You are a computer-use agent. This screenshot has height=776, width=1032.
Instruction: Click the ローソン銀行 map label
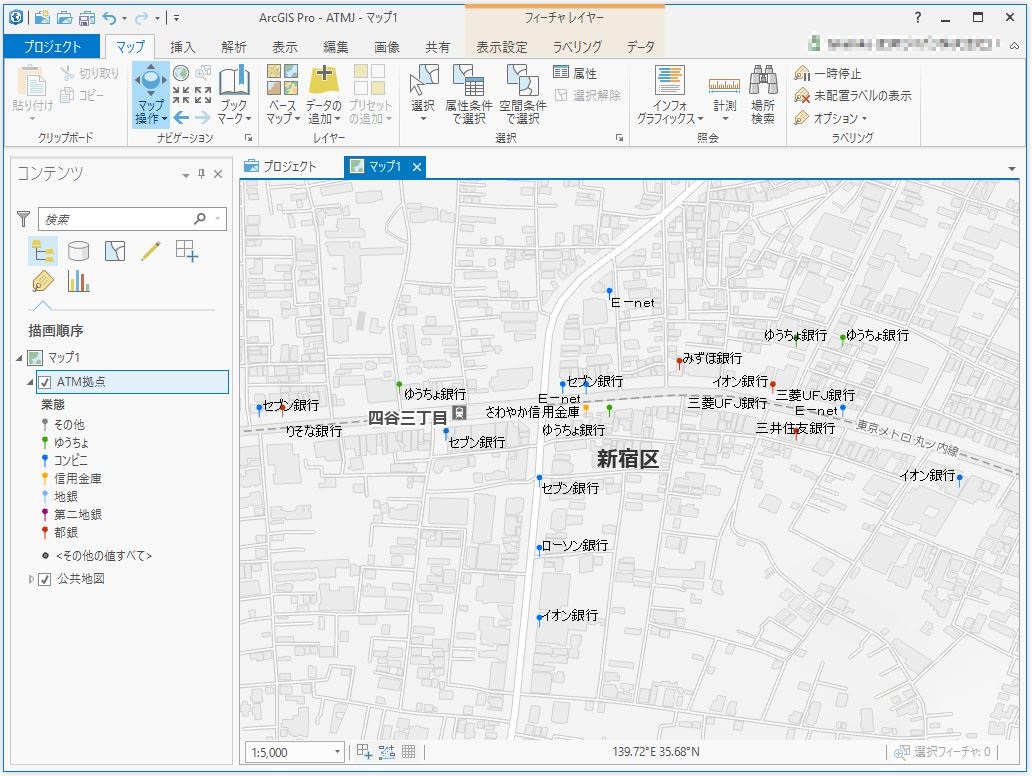tap(574, 545)
